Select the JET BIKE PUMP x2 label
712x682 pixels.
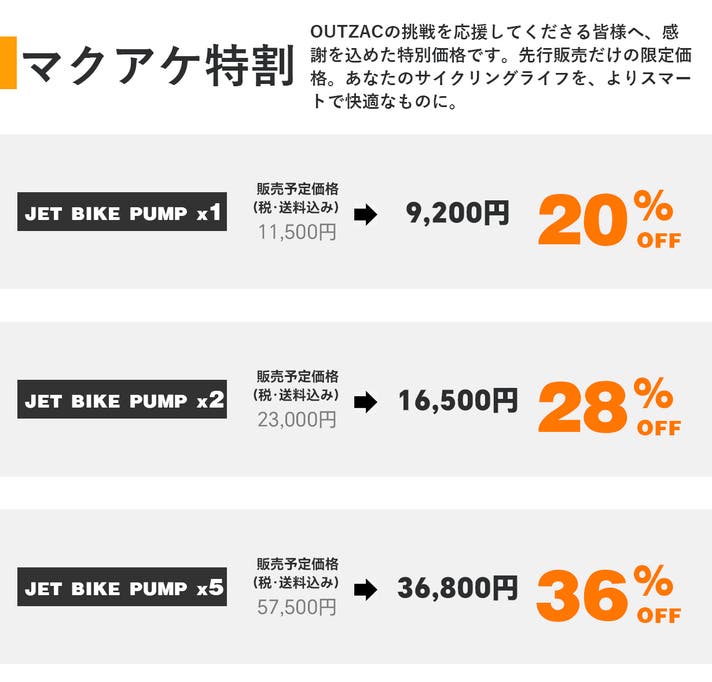122,401
